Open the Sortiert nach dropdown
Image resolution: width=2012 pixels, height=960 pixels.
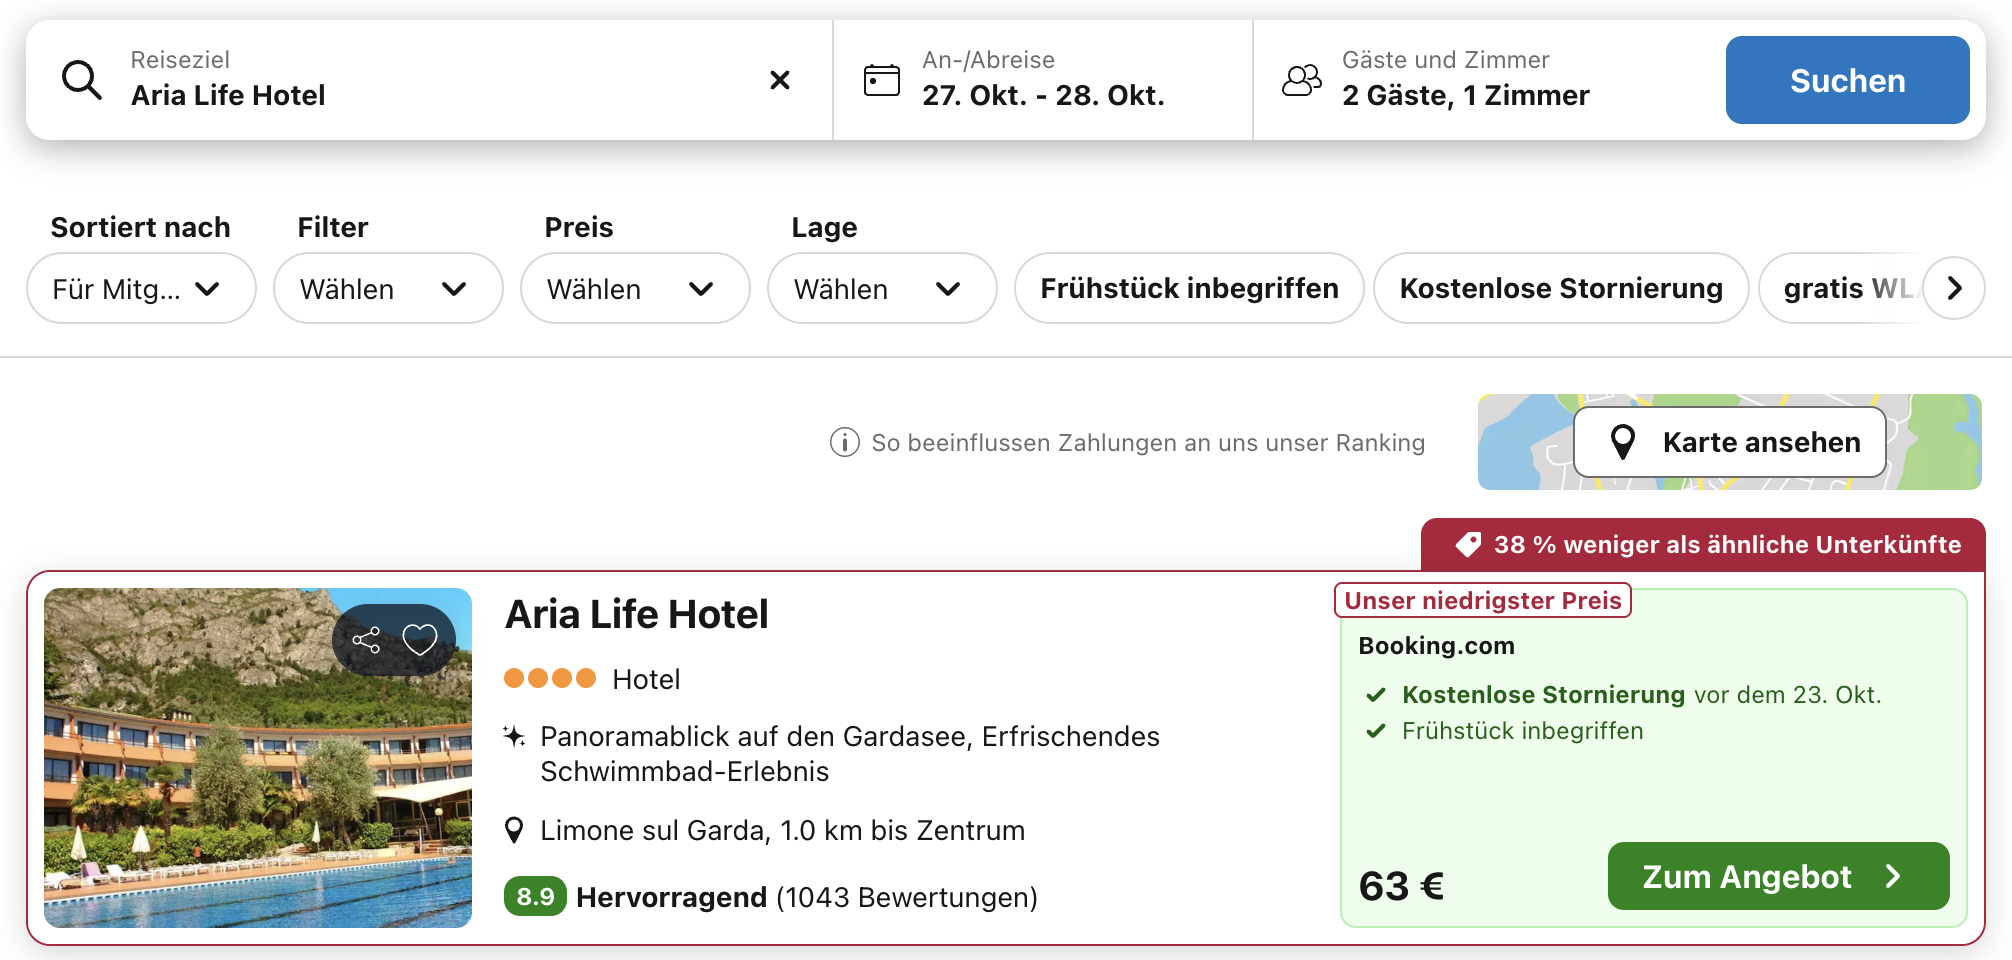pos(141,289)
